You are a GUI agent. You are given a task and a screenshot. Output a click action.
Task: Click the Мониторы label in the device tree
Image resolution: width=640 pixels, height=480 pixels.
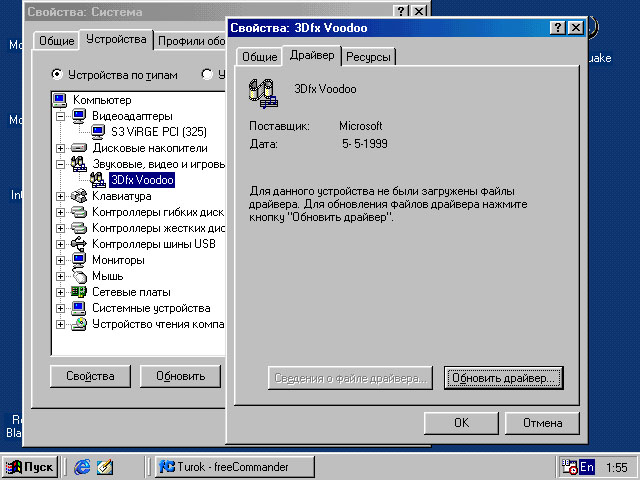coord(118,260)
